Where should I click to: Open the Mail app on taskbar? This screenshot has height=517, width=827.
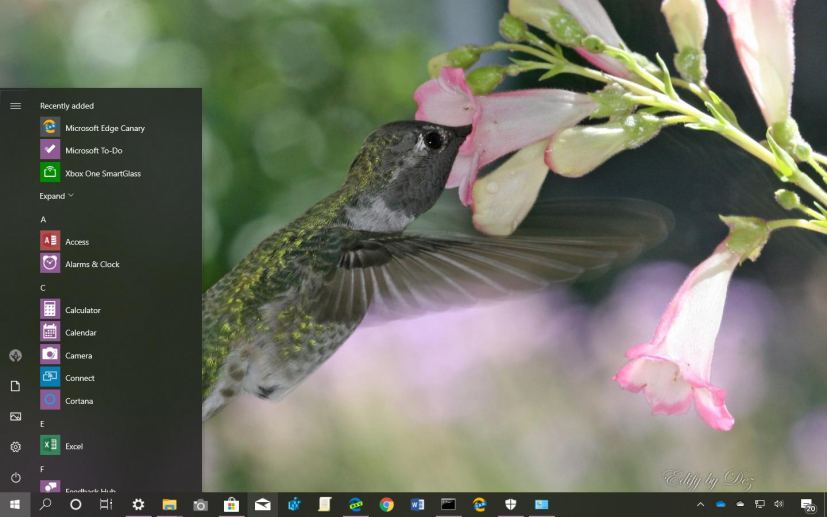point(262,505)
